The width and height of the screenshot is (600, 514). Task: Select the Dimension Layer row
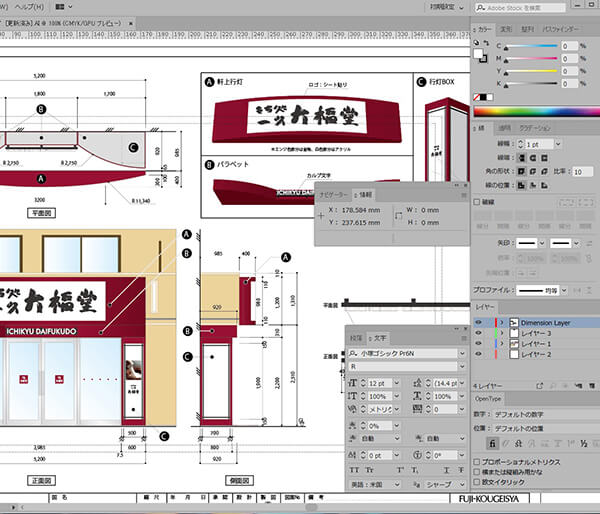536,323
